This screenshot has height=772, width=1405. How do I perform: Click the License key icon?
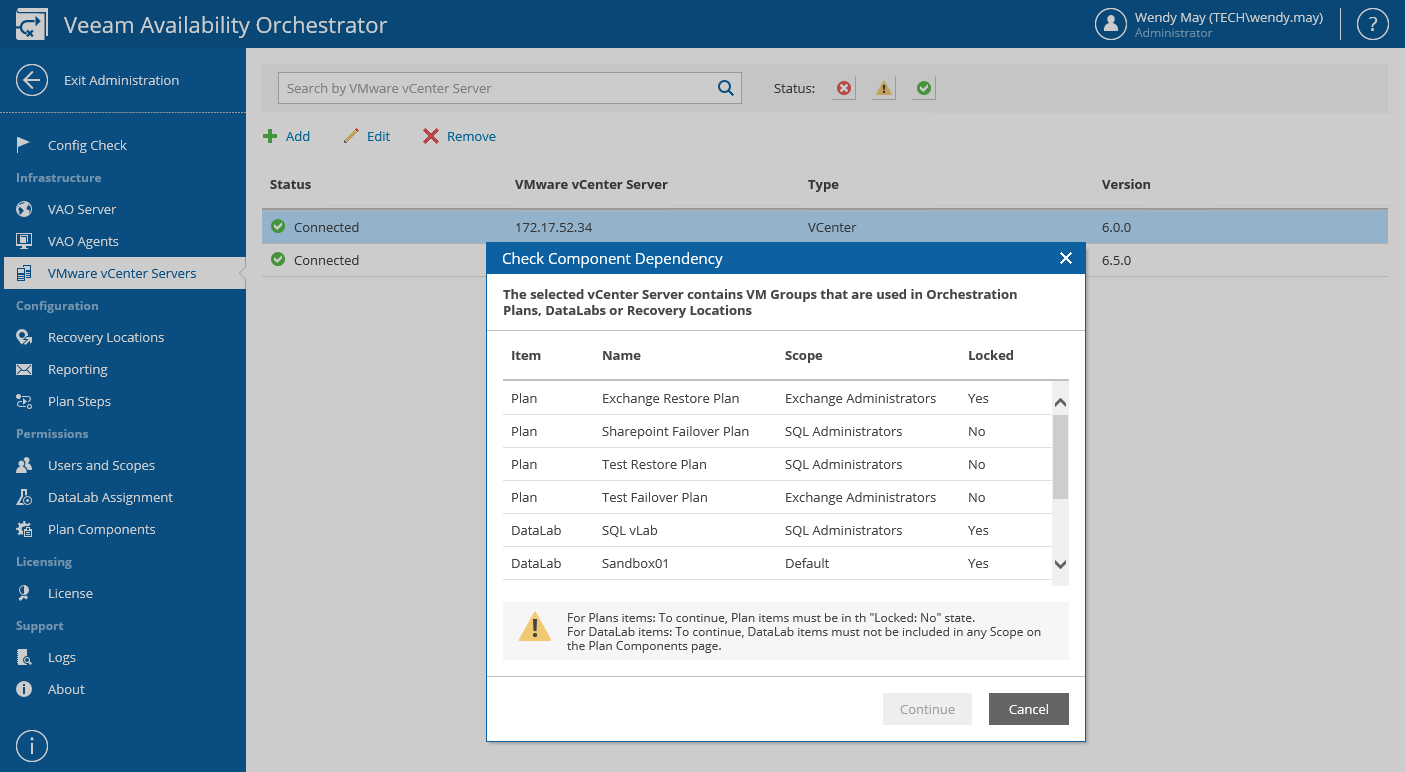pyautogui.click(x=24, y=593)
